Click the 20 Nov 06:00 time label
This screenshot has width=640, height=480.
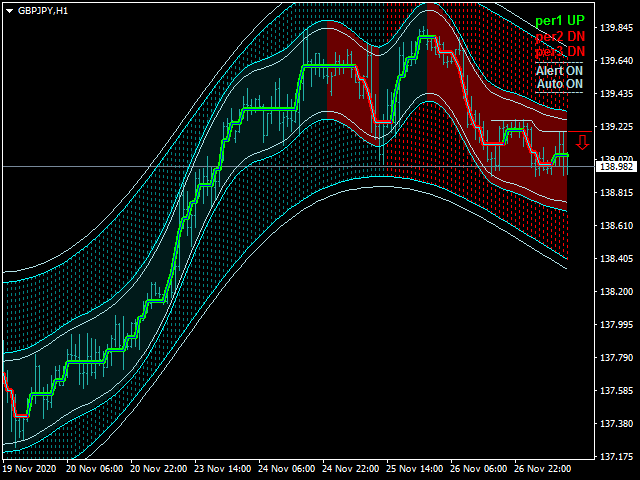95,469
